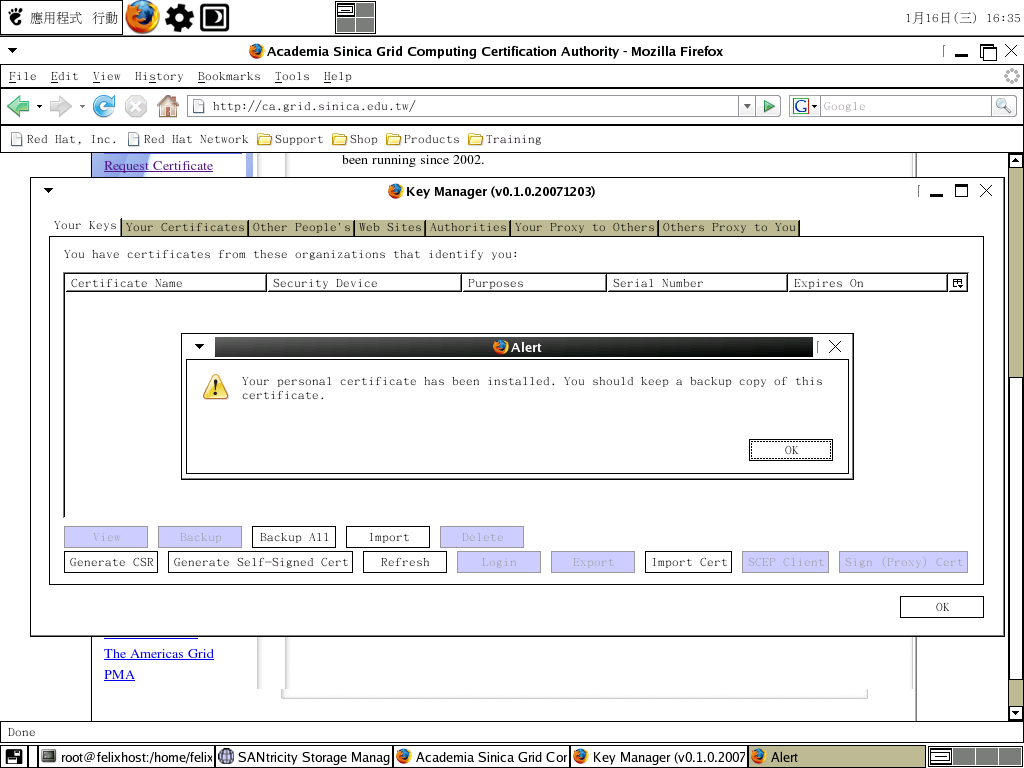Click the Red Hat, Inc. bookmark
The width and height of the screenshot is (1024, 768).
63,139
